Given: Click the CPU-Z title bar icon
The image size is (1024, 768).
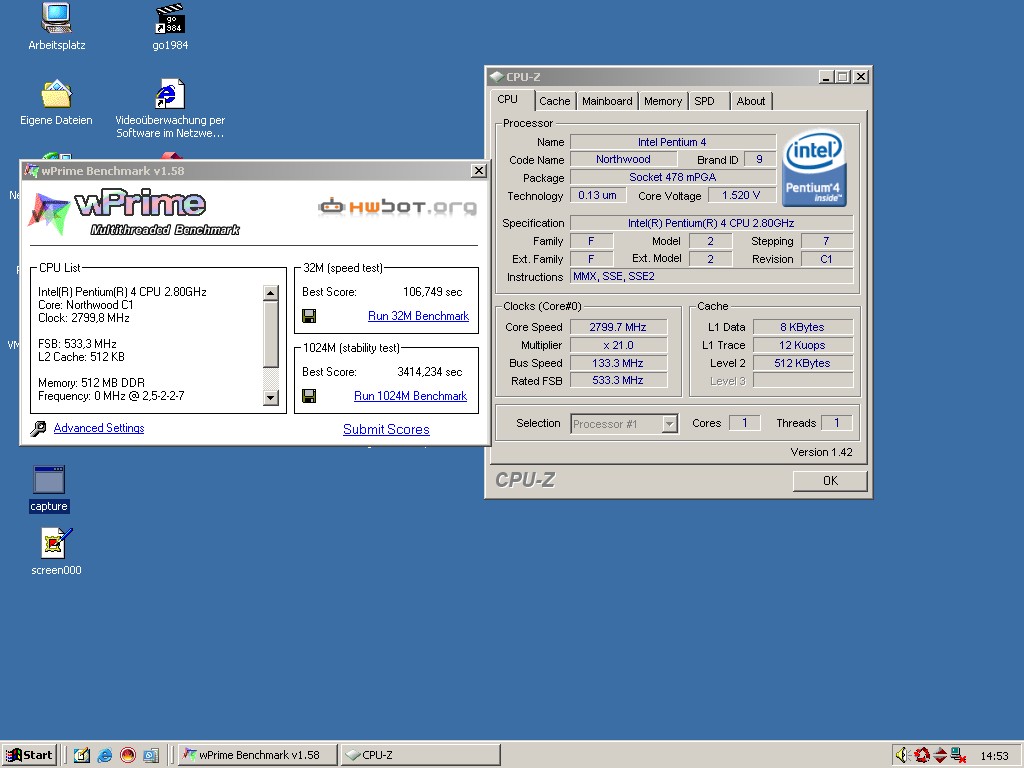Looking at the screenshot, I should click(496, 77).
